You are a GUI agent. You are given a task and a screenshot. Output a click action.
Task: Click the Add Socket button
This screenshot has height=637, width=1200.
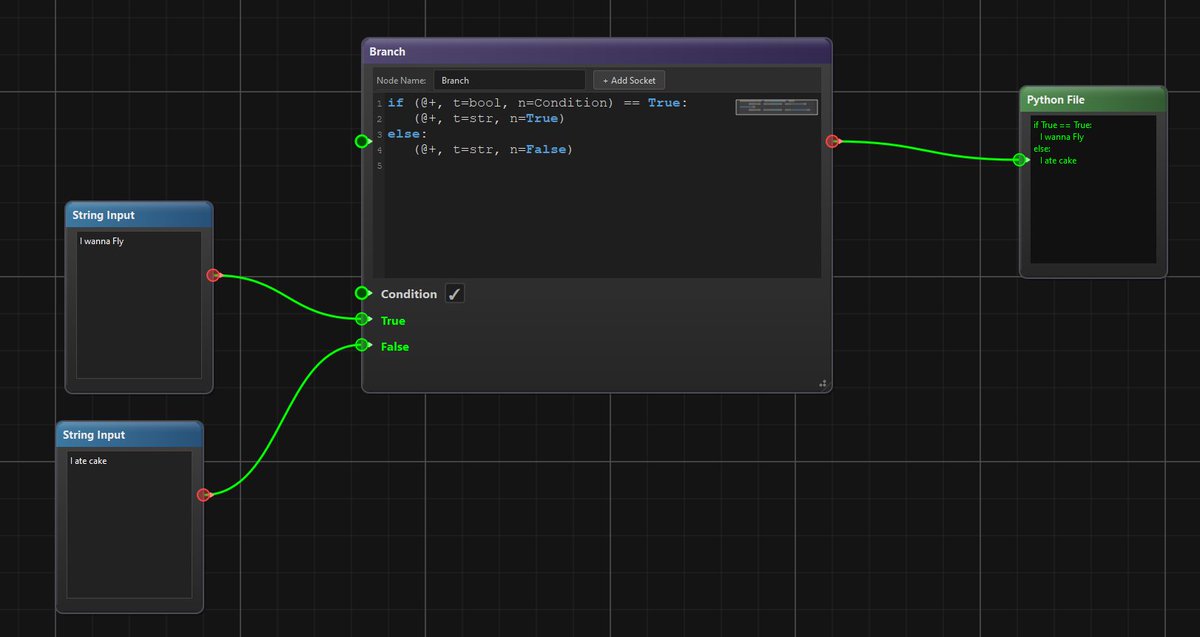coord(629,80)
